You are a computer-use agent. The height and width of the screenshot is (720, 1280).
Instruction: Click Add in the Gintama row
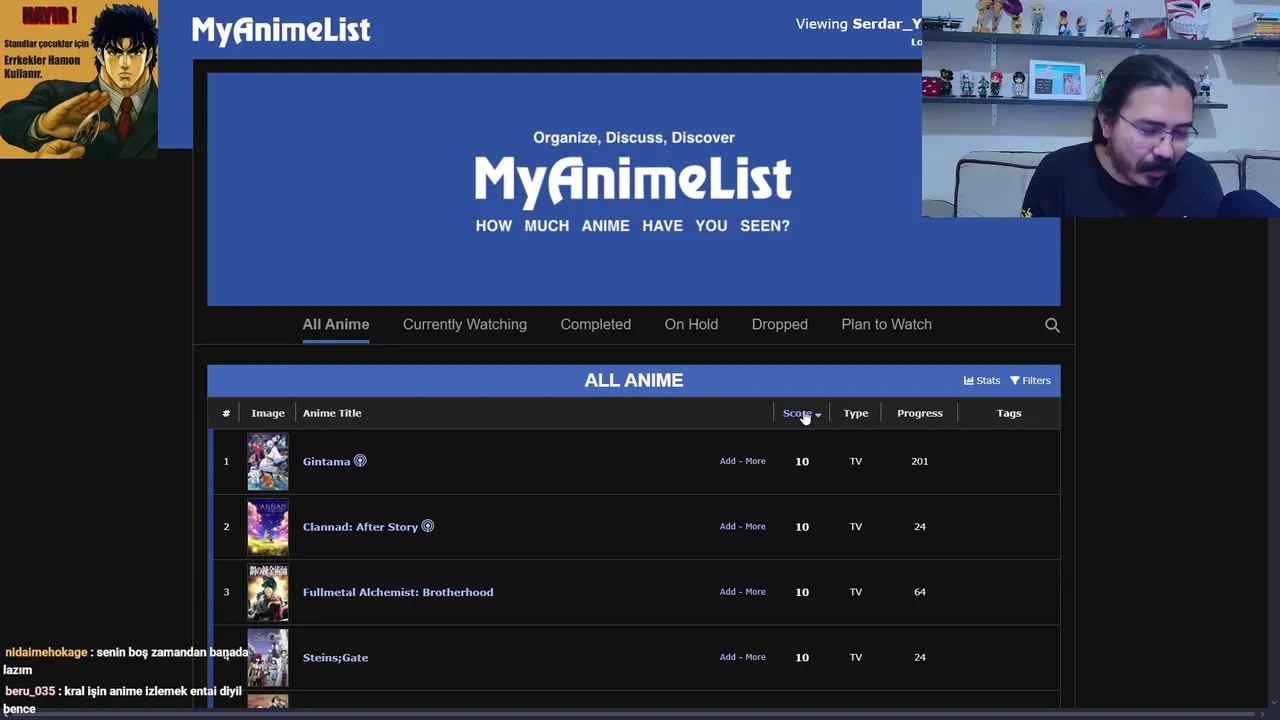click(727, 461)
